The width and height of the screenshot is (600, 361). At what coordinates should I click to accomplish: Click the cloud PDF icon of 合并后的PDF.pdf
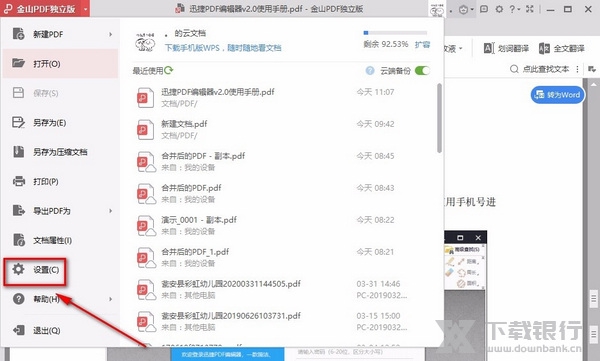click(x=146, y=194)
